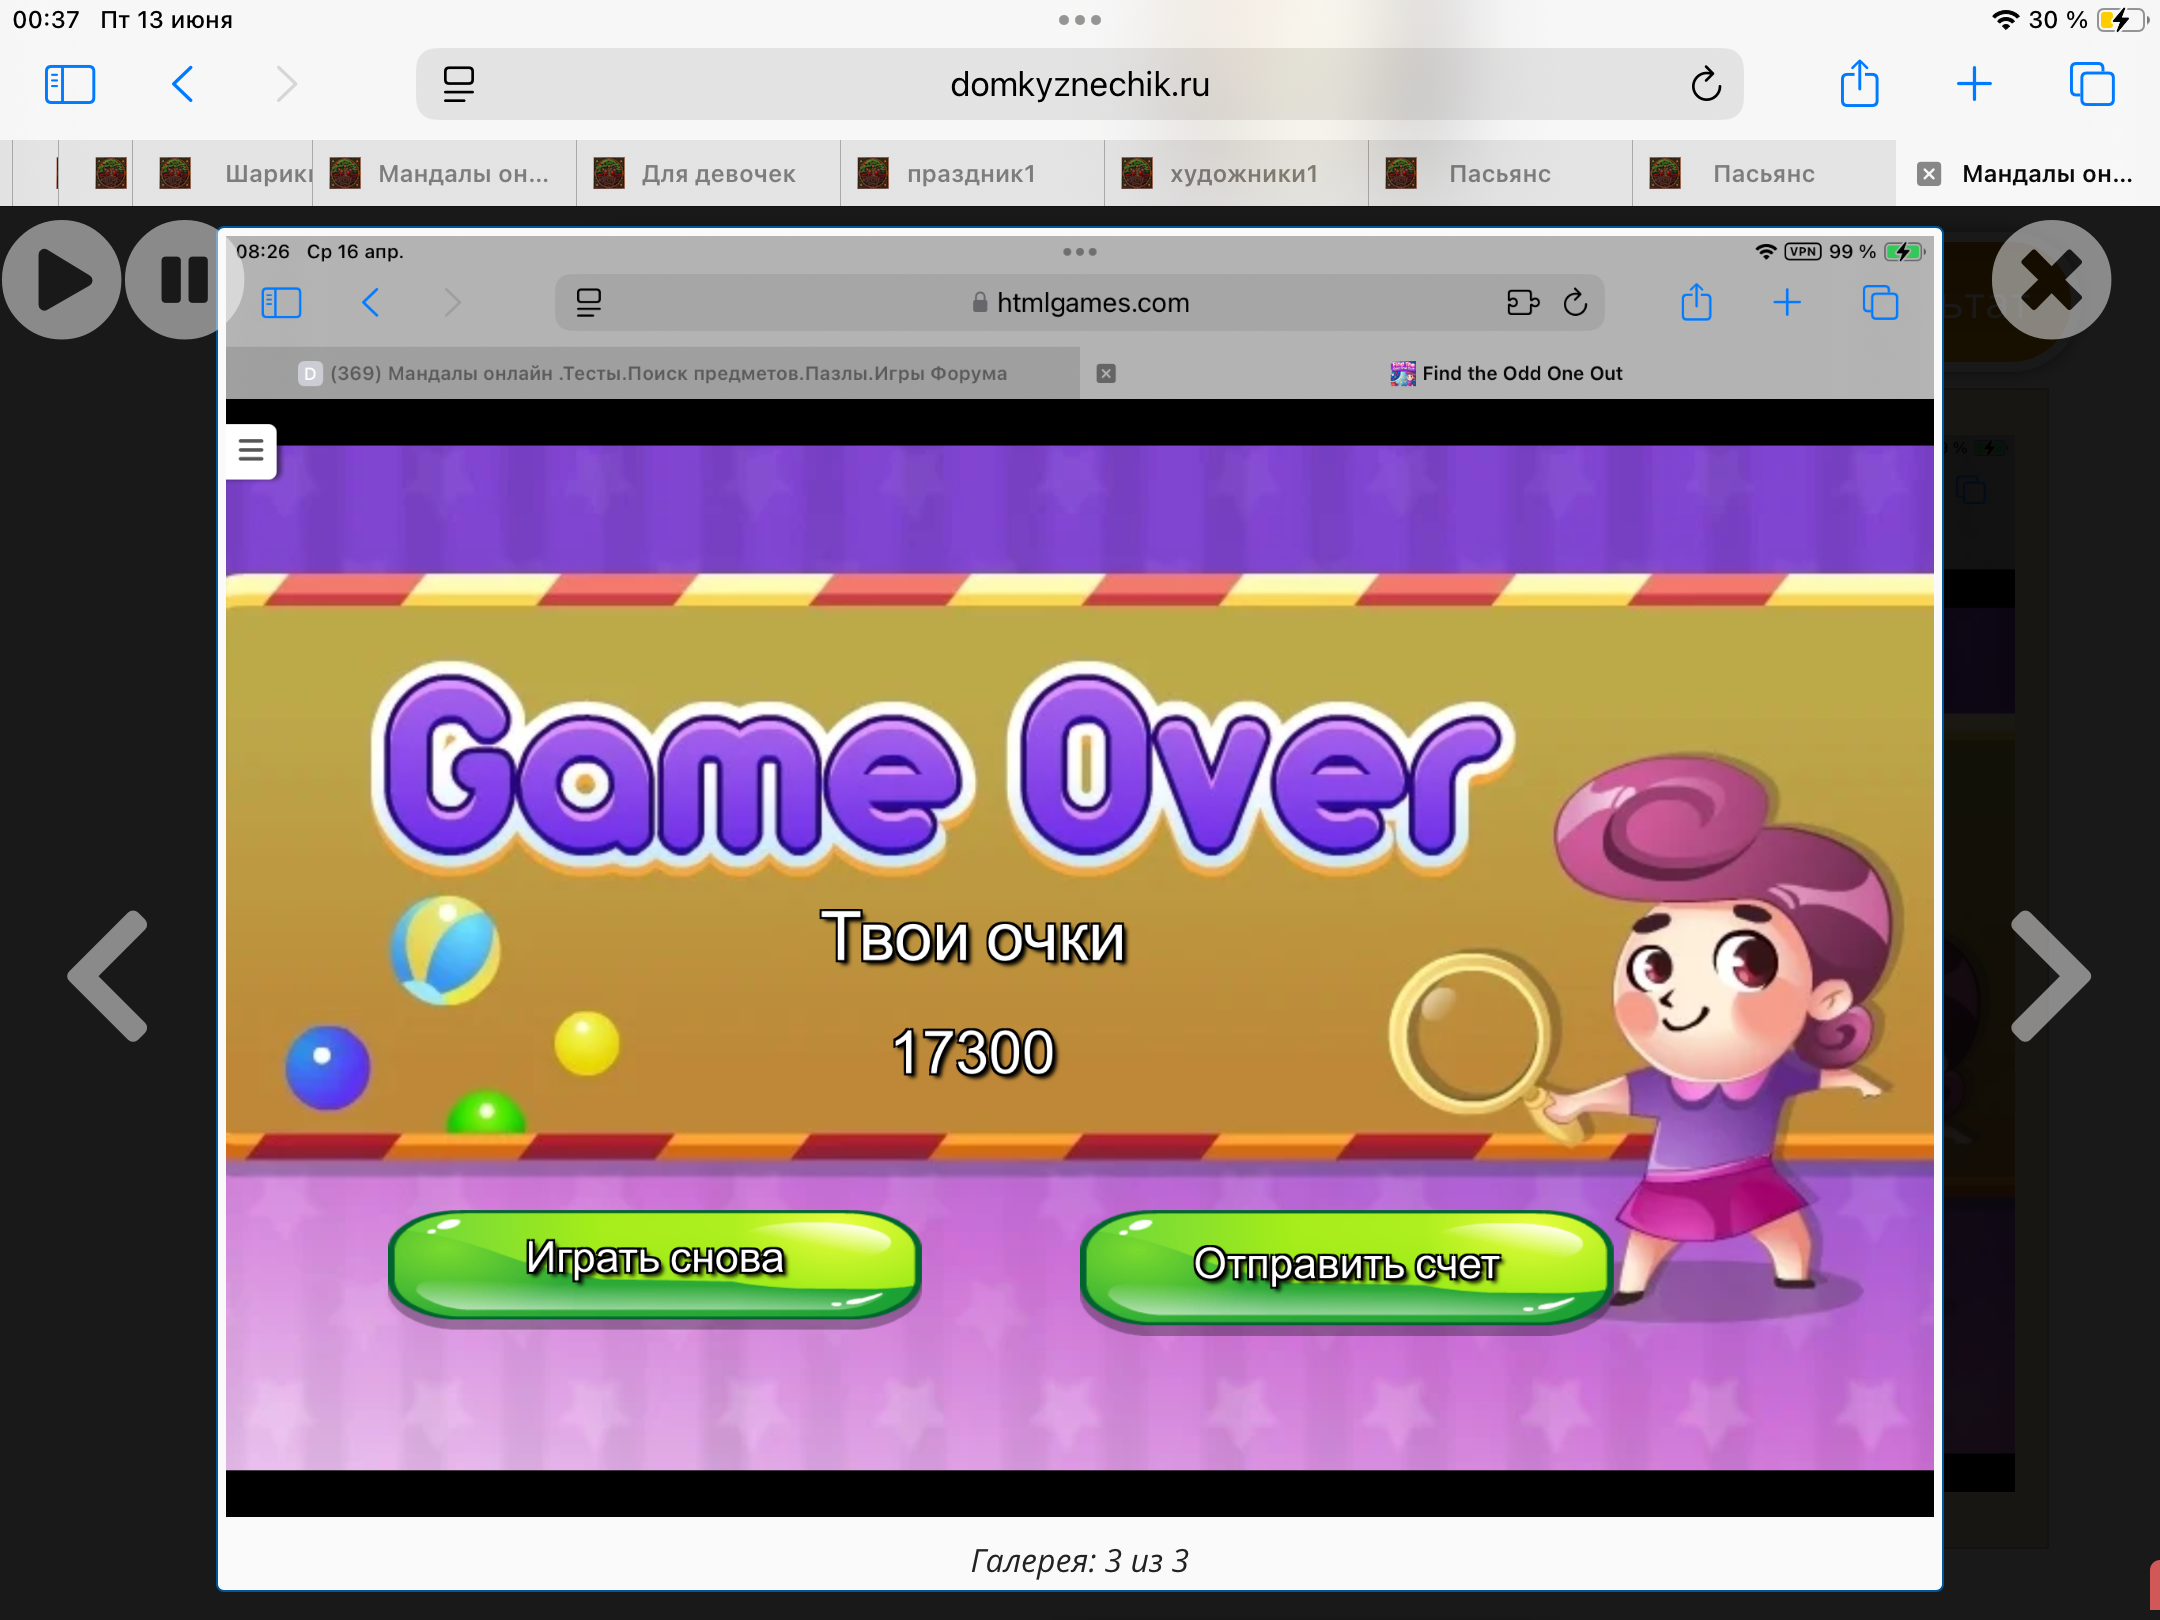2160x1620 pixels.
Task: Click the plus icon in inner screenshot
Action: [x=1787, y=302]
